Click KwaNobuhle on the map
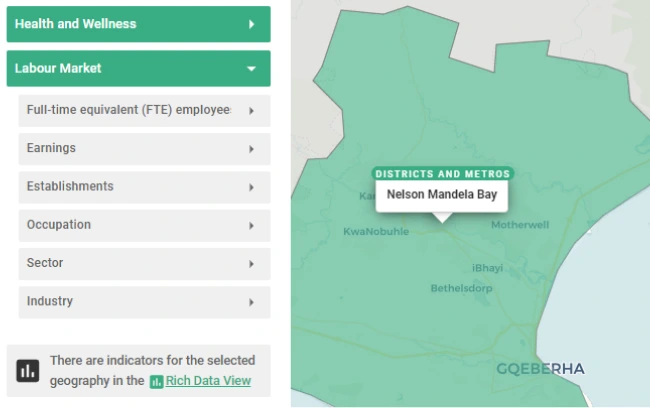Image resolution: width=650 pixels, height=408 pixels. (x=376, y=231)
